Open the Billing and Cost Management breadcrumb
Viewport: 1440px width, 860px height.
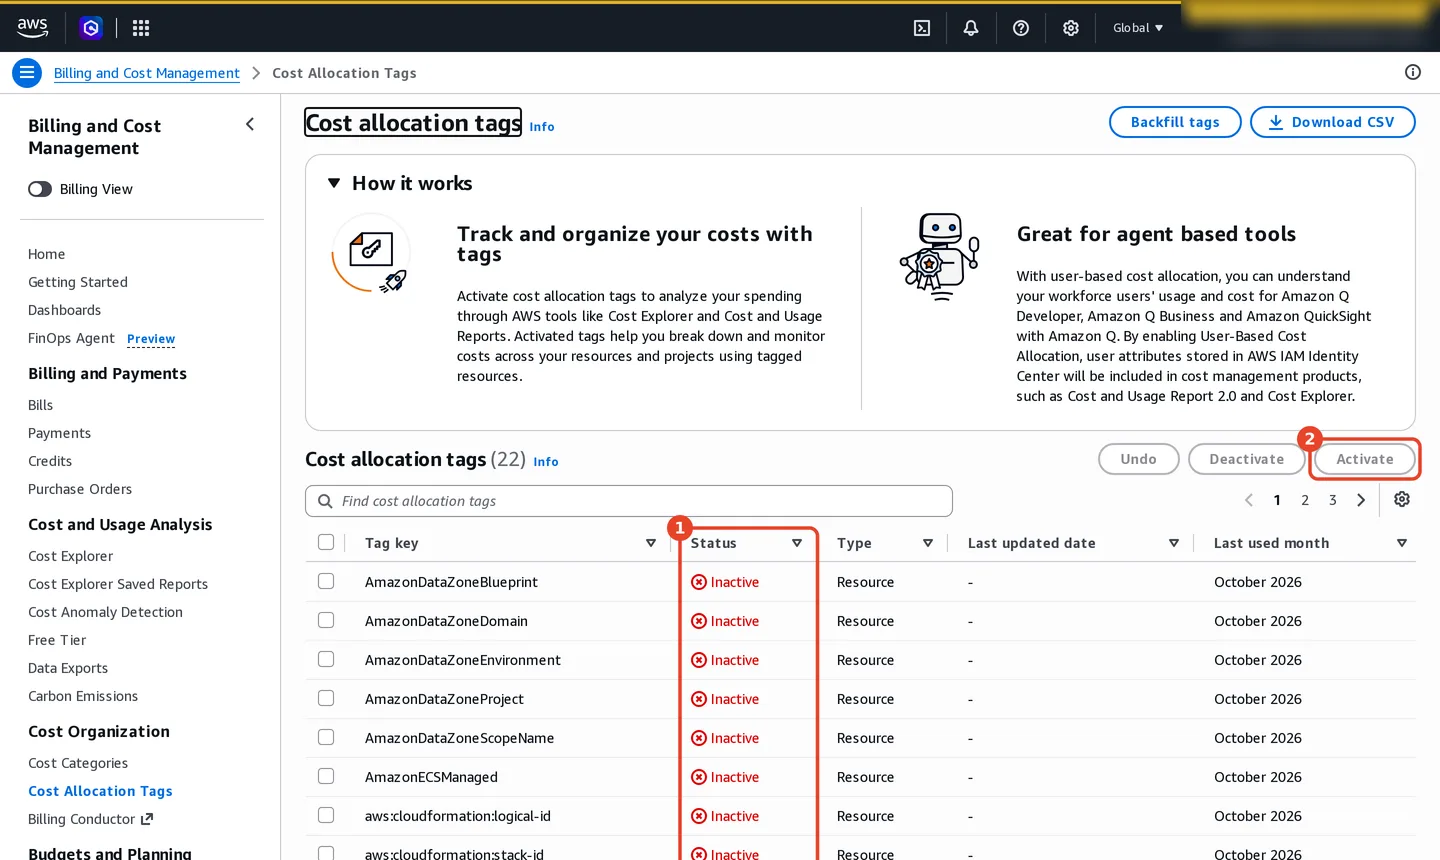coord(146,73)
